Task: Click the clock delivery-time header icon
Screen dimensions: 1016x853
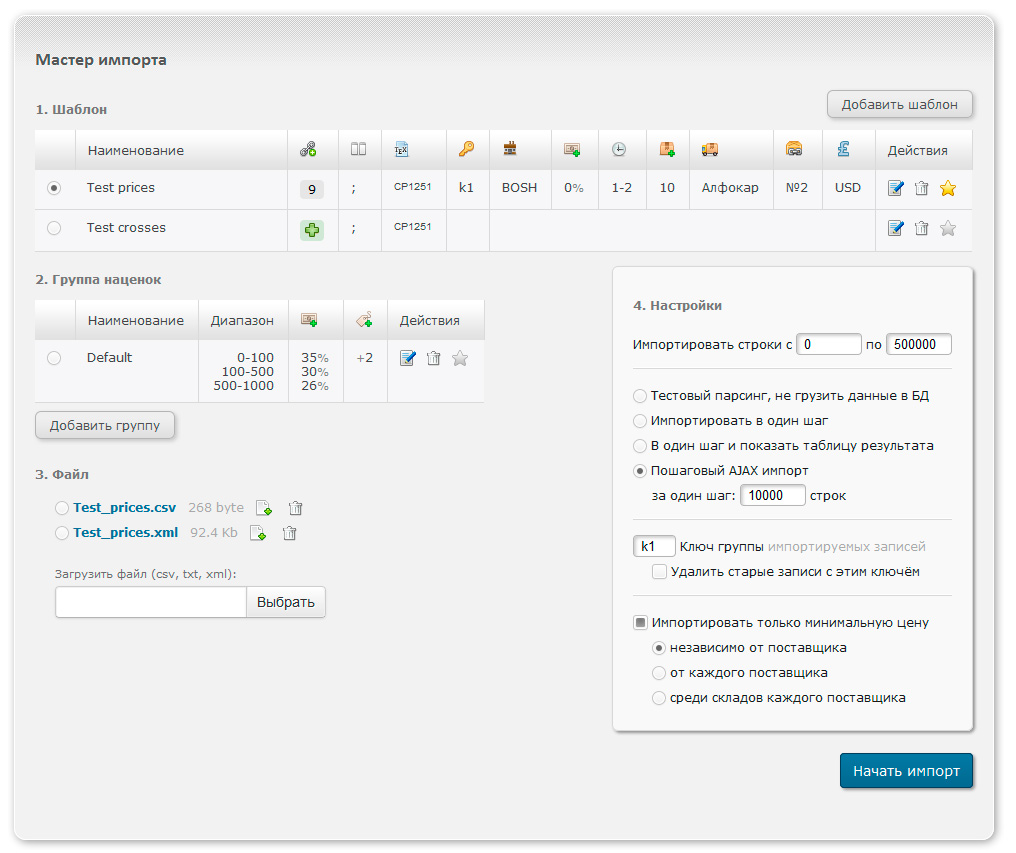Action: (x=619, y=149)
